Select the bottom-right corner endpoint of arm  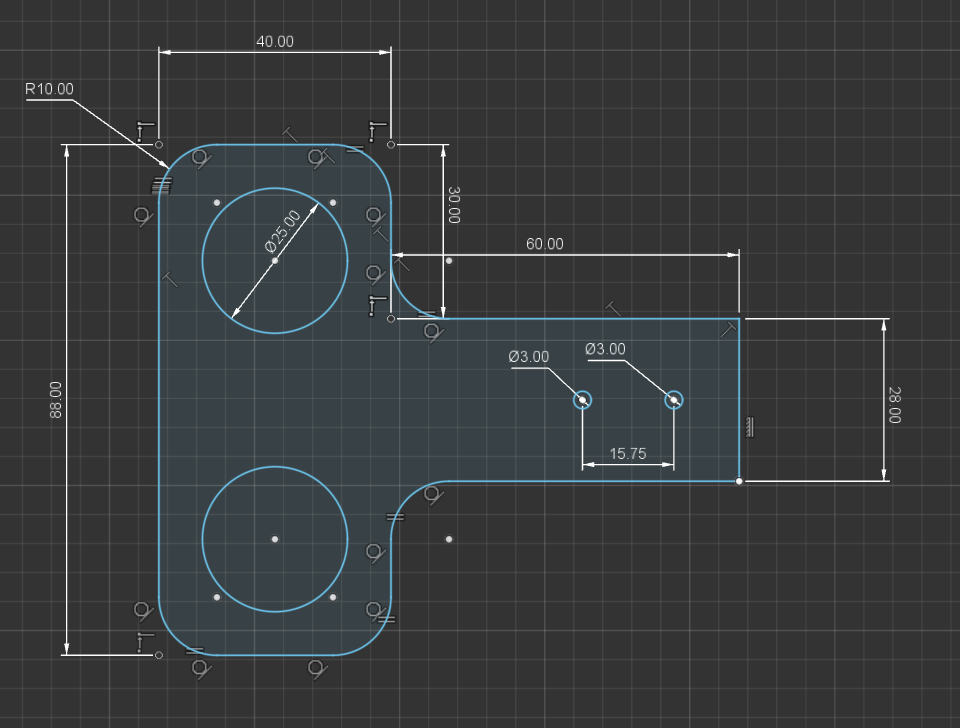click(739, 481)
